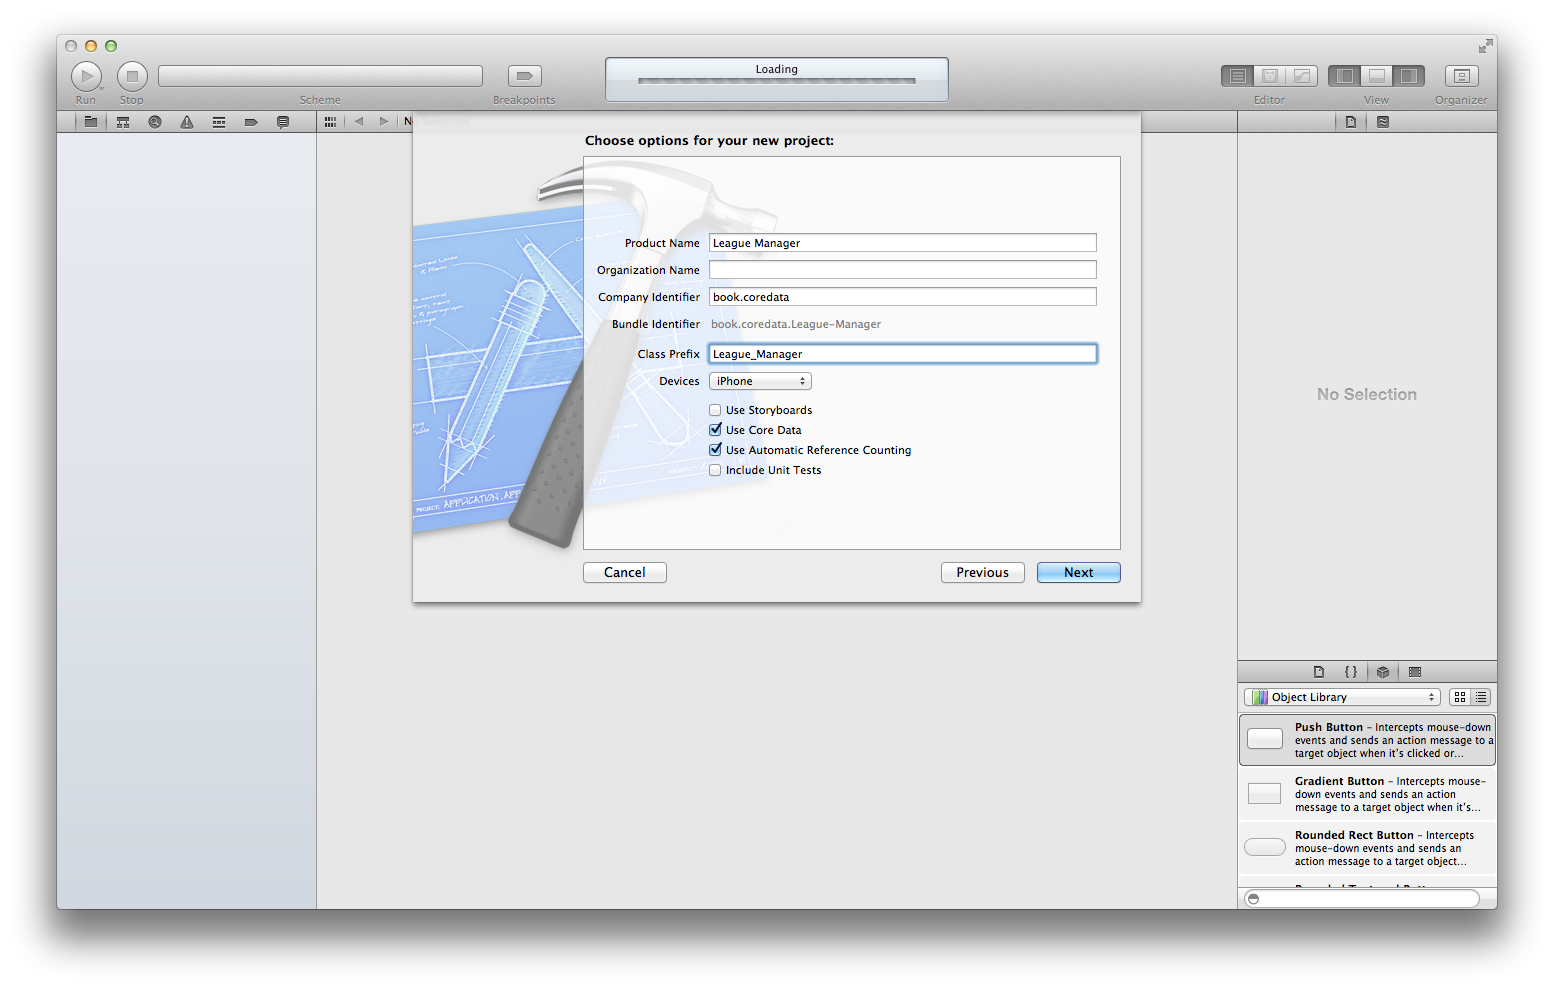Enter full screen with the corner arrows

(x=1485, y=46)
